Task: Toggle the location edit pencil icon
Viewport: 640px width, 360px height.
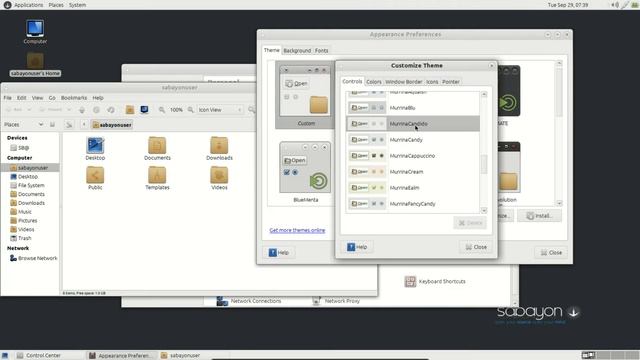Action: coord(69,124)
